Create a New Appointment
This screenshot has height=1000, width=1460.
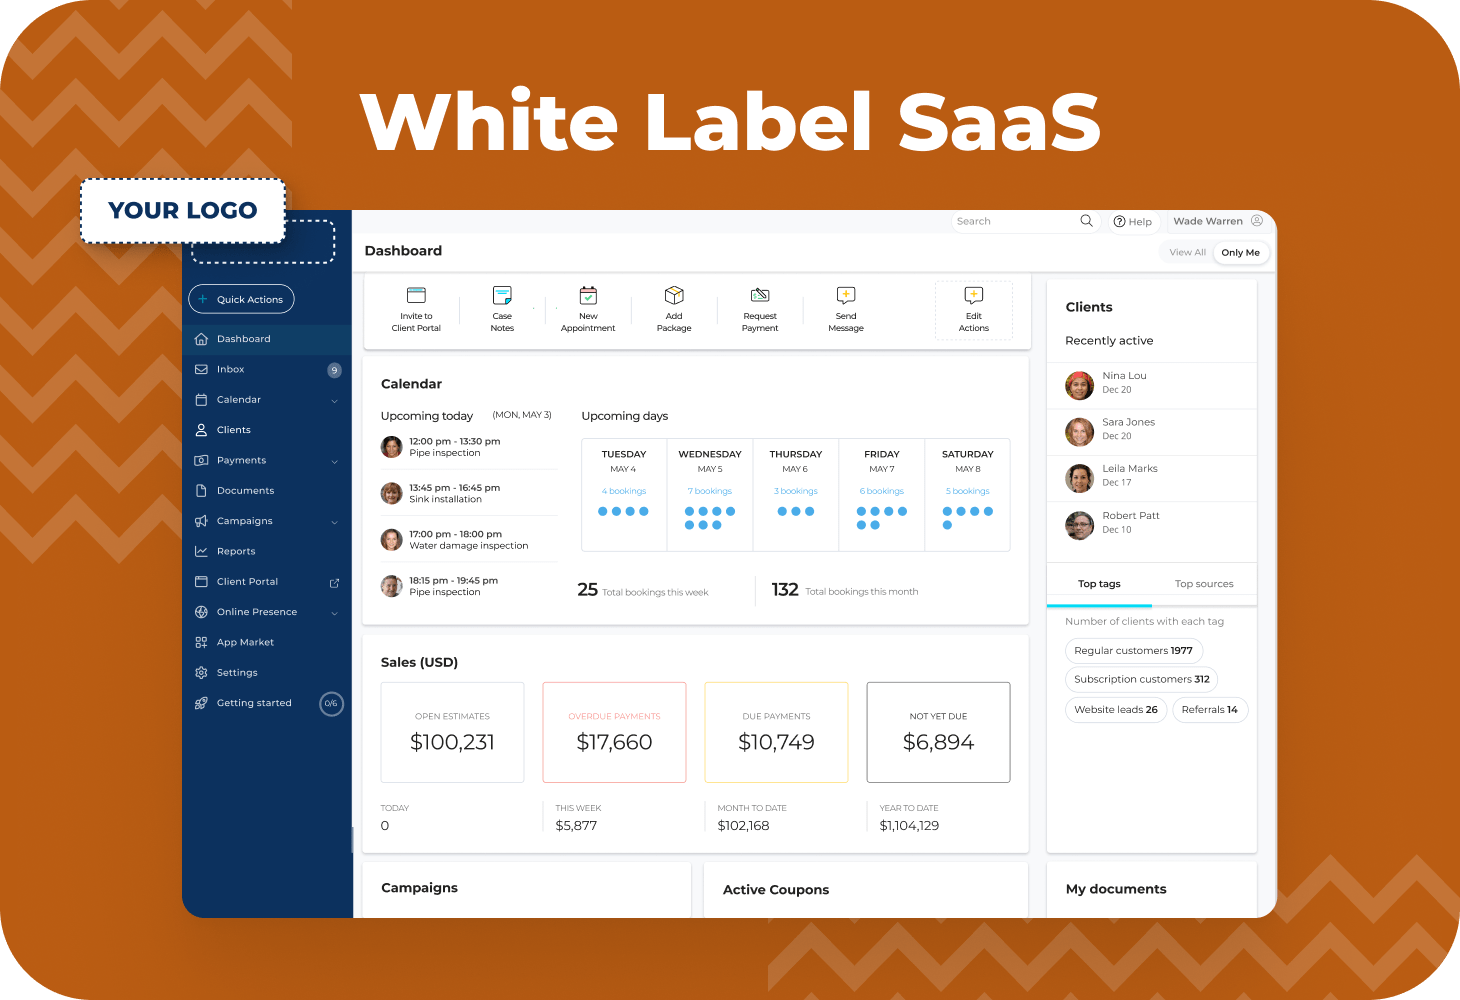pos(588,309)
